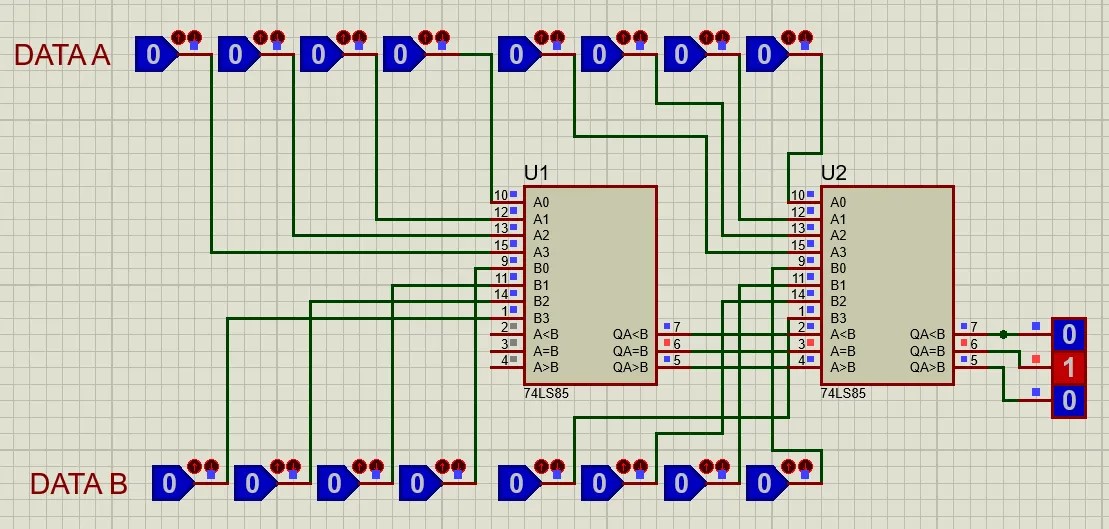Click 74LS85 value text under U1
The width and height of the screenshot is (1109, 529).
(545, 393)
